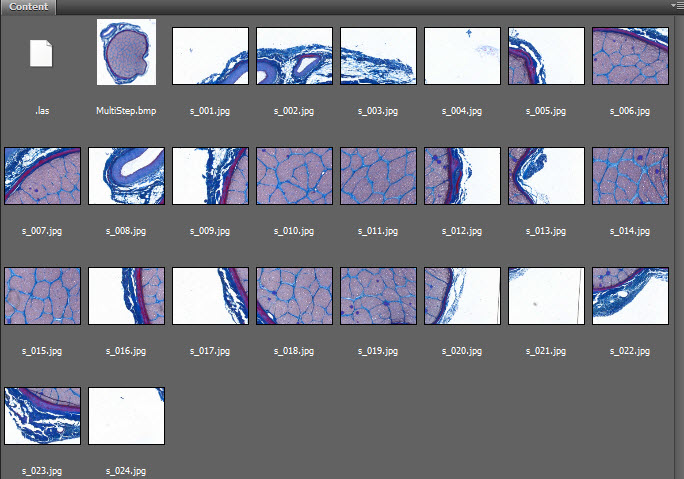This screenshot has width=684, height=479.
Task: Select the s_023.jpg thumbnail
Action: 42,416
